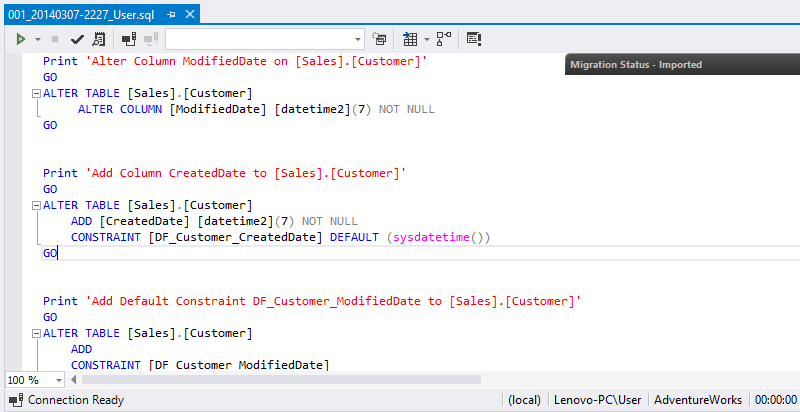
Task: Click the Include Actual Execution Plan icon
Action: [443, 39]
